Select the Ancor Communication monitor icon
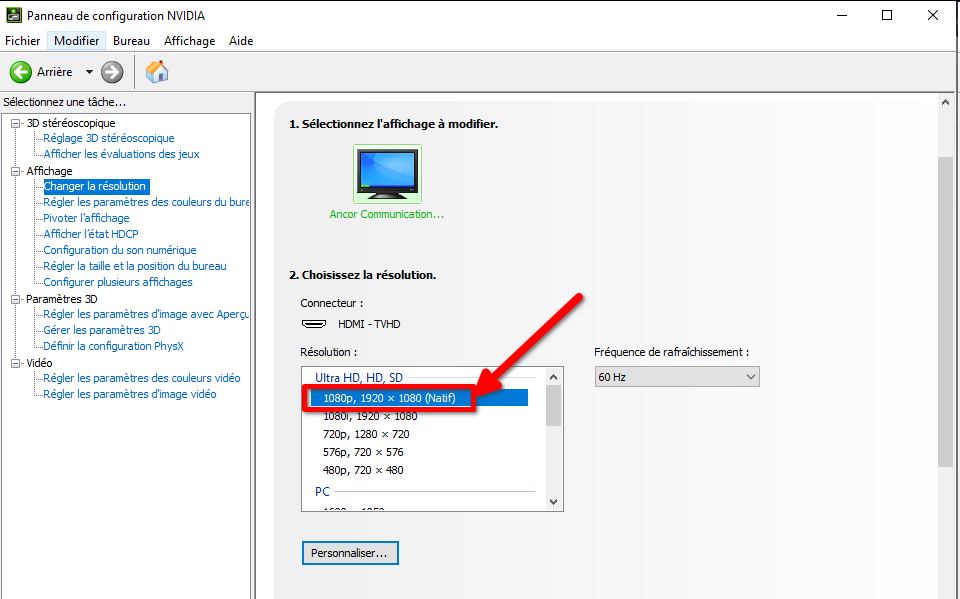960x599 pixels. (387, 174)
